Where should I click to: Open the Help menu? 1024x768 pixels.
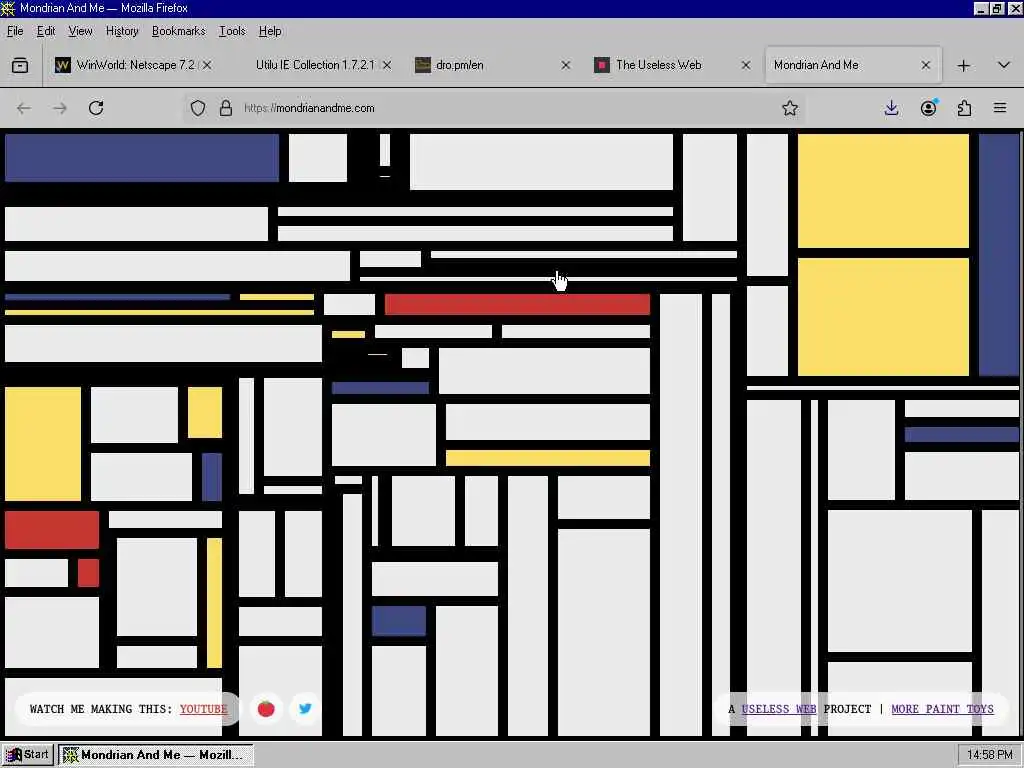(270, 31)
